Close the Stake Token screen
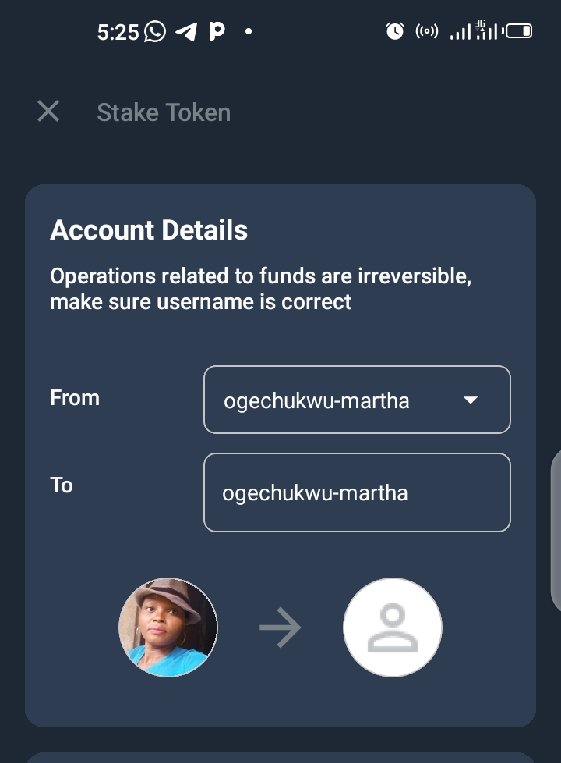561x763 pixels. 48,111
